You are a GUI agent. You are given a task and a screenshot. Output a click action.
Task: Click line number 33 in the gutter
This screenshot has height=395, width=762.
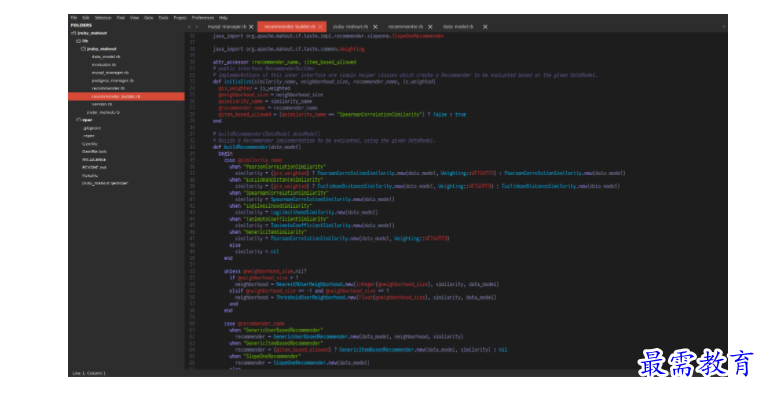(192, 147)
